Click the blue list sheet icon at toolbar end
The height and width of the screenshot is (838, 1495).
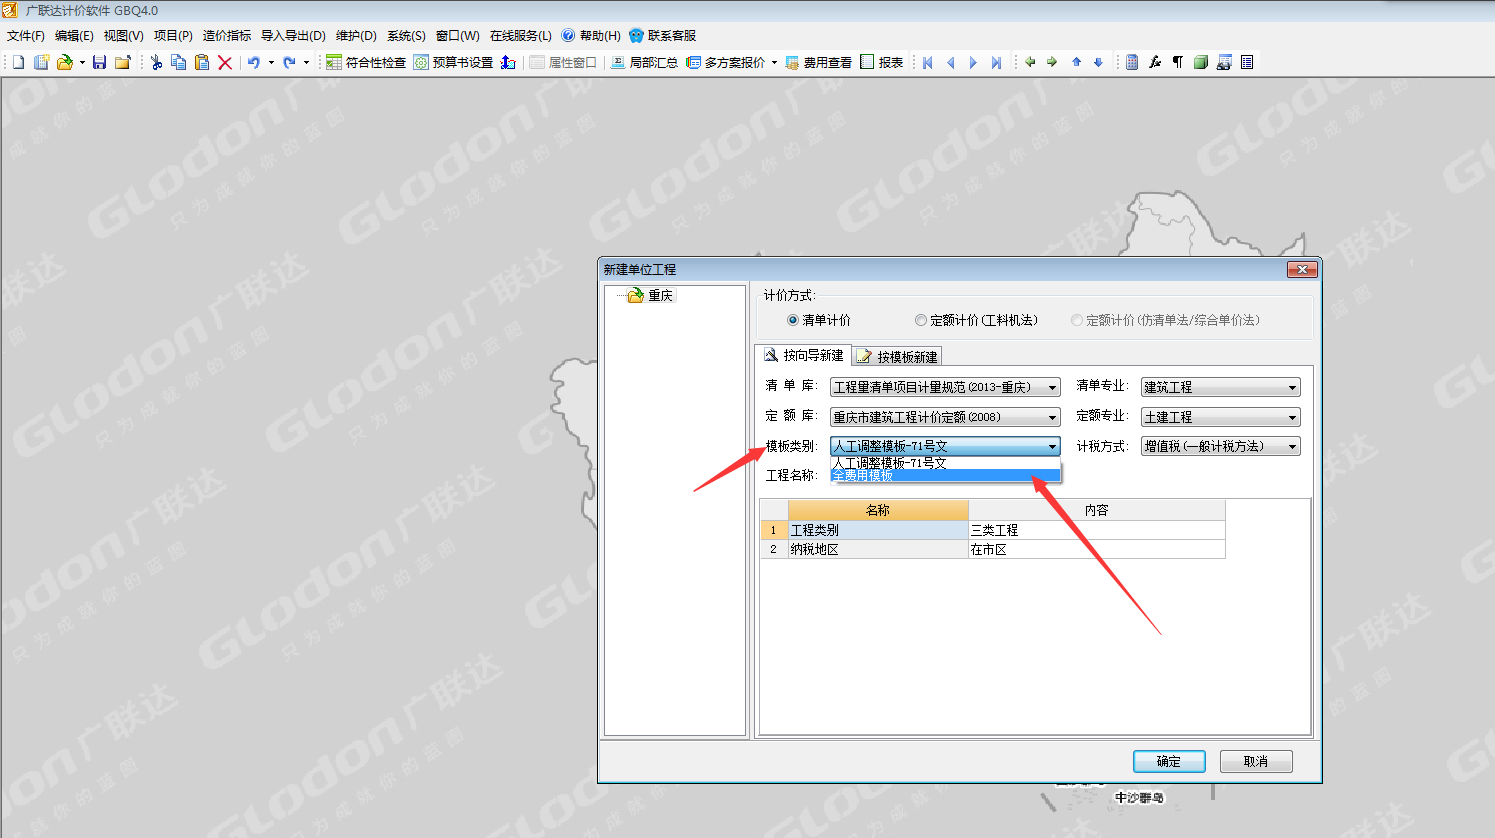pyautogui.click(x=1247, y=62)
